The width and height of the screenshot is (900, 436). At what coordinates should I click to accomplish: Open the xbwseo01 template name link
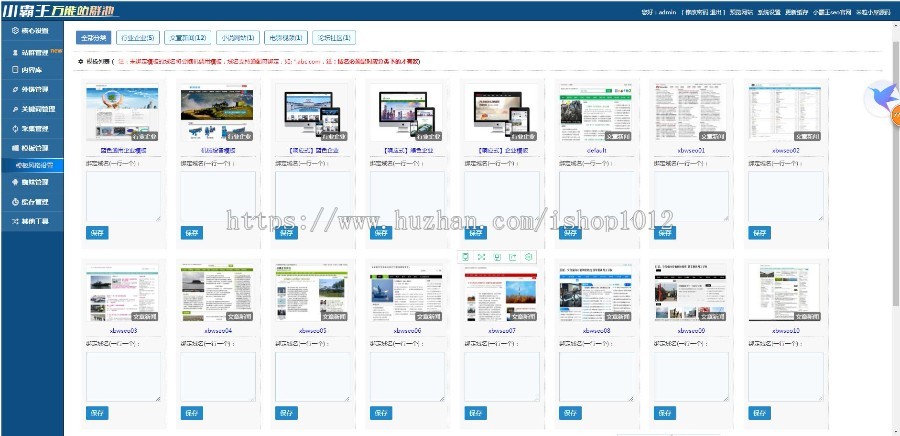pos(691,151)
